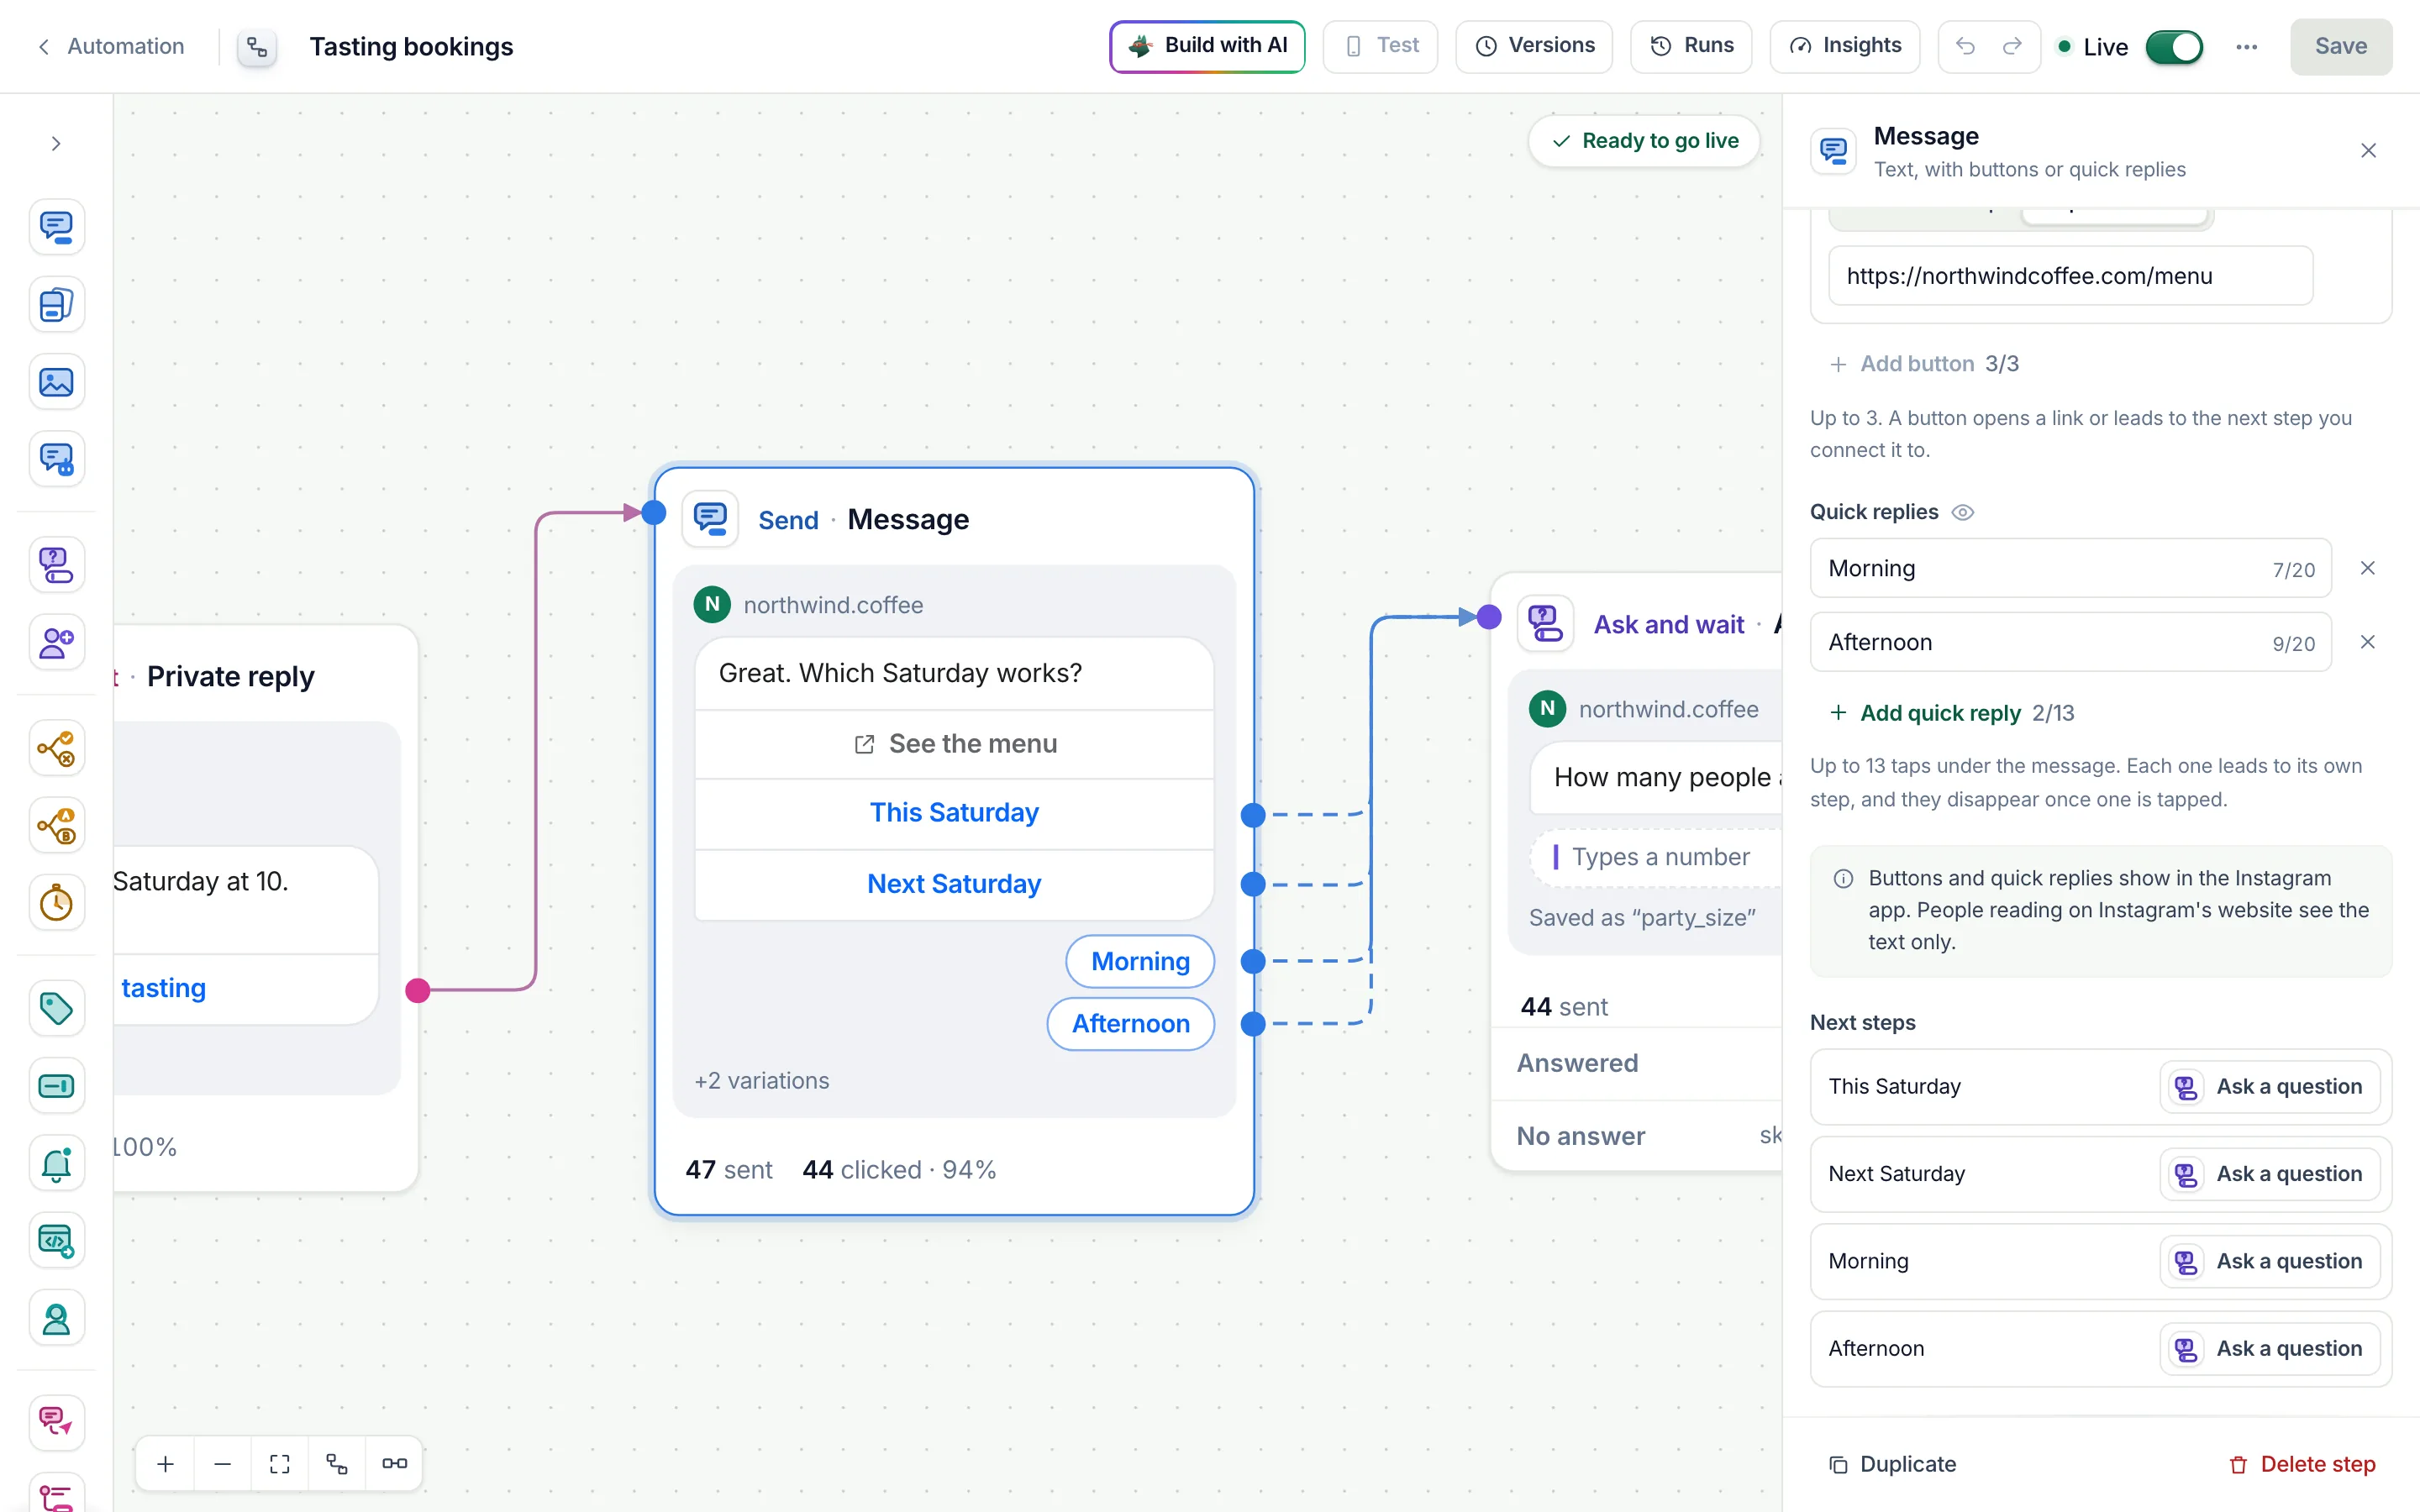Open the Versions panel
This screenshot has width=2420, height=1512.
1534,46
